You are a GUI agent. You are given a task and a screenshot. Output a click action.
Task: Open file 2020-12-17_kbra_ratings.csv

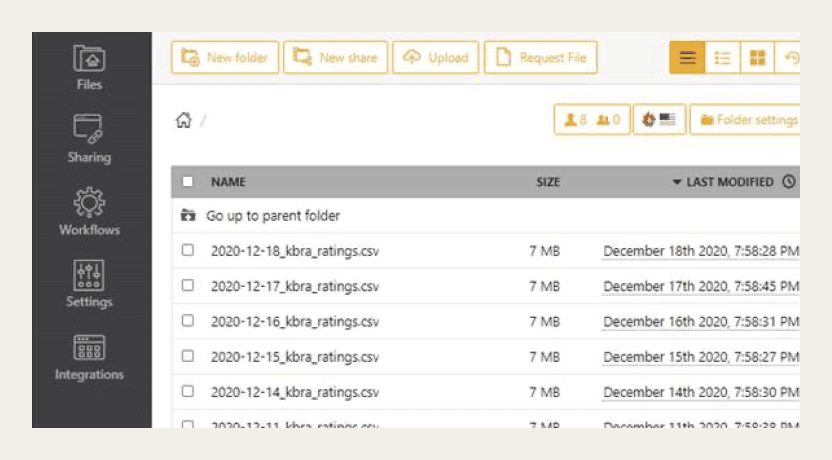point(295,286)
